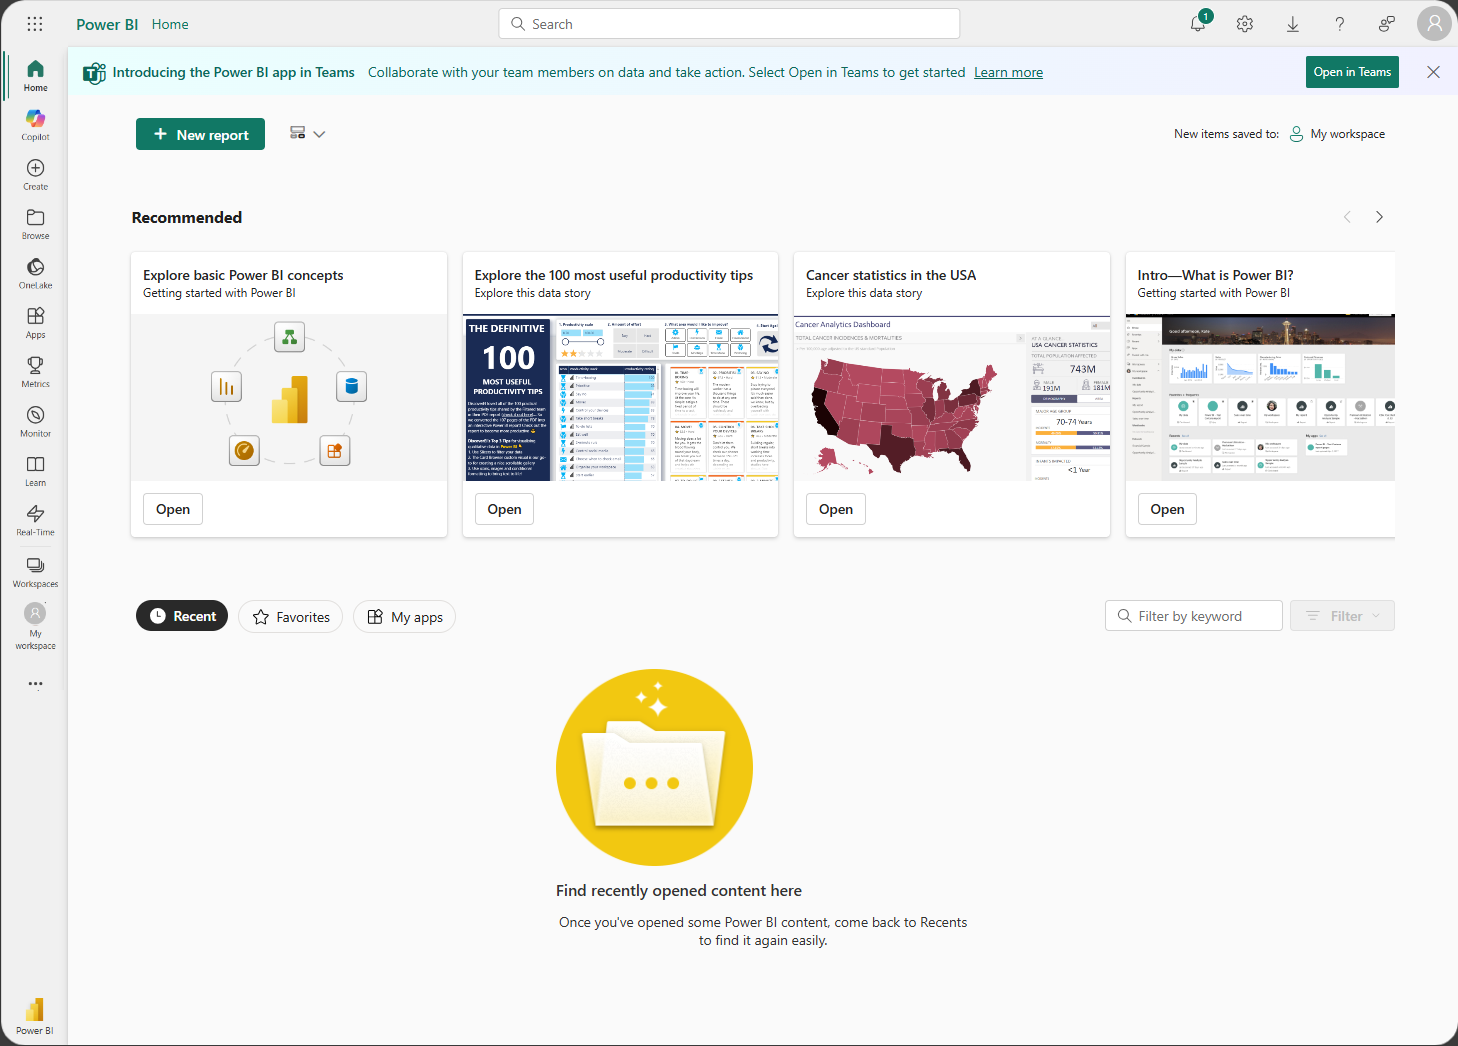Open the feedback icon in the header
The width and height of the screenshot is (1458, 1046).
[x=1387, y=24]
